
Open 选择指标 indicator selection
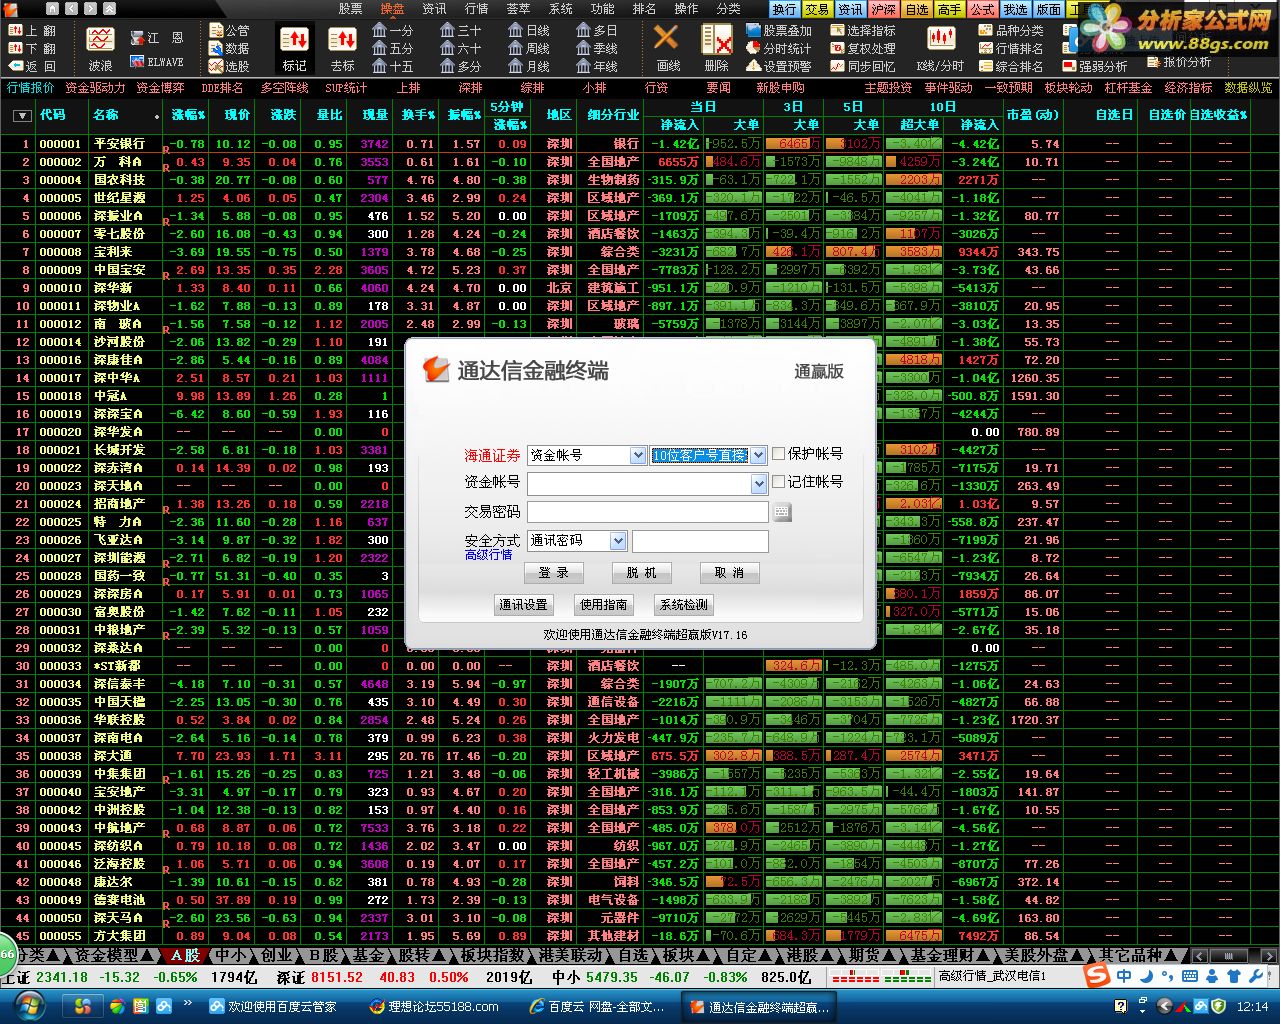tap(863, 30)
